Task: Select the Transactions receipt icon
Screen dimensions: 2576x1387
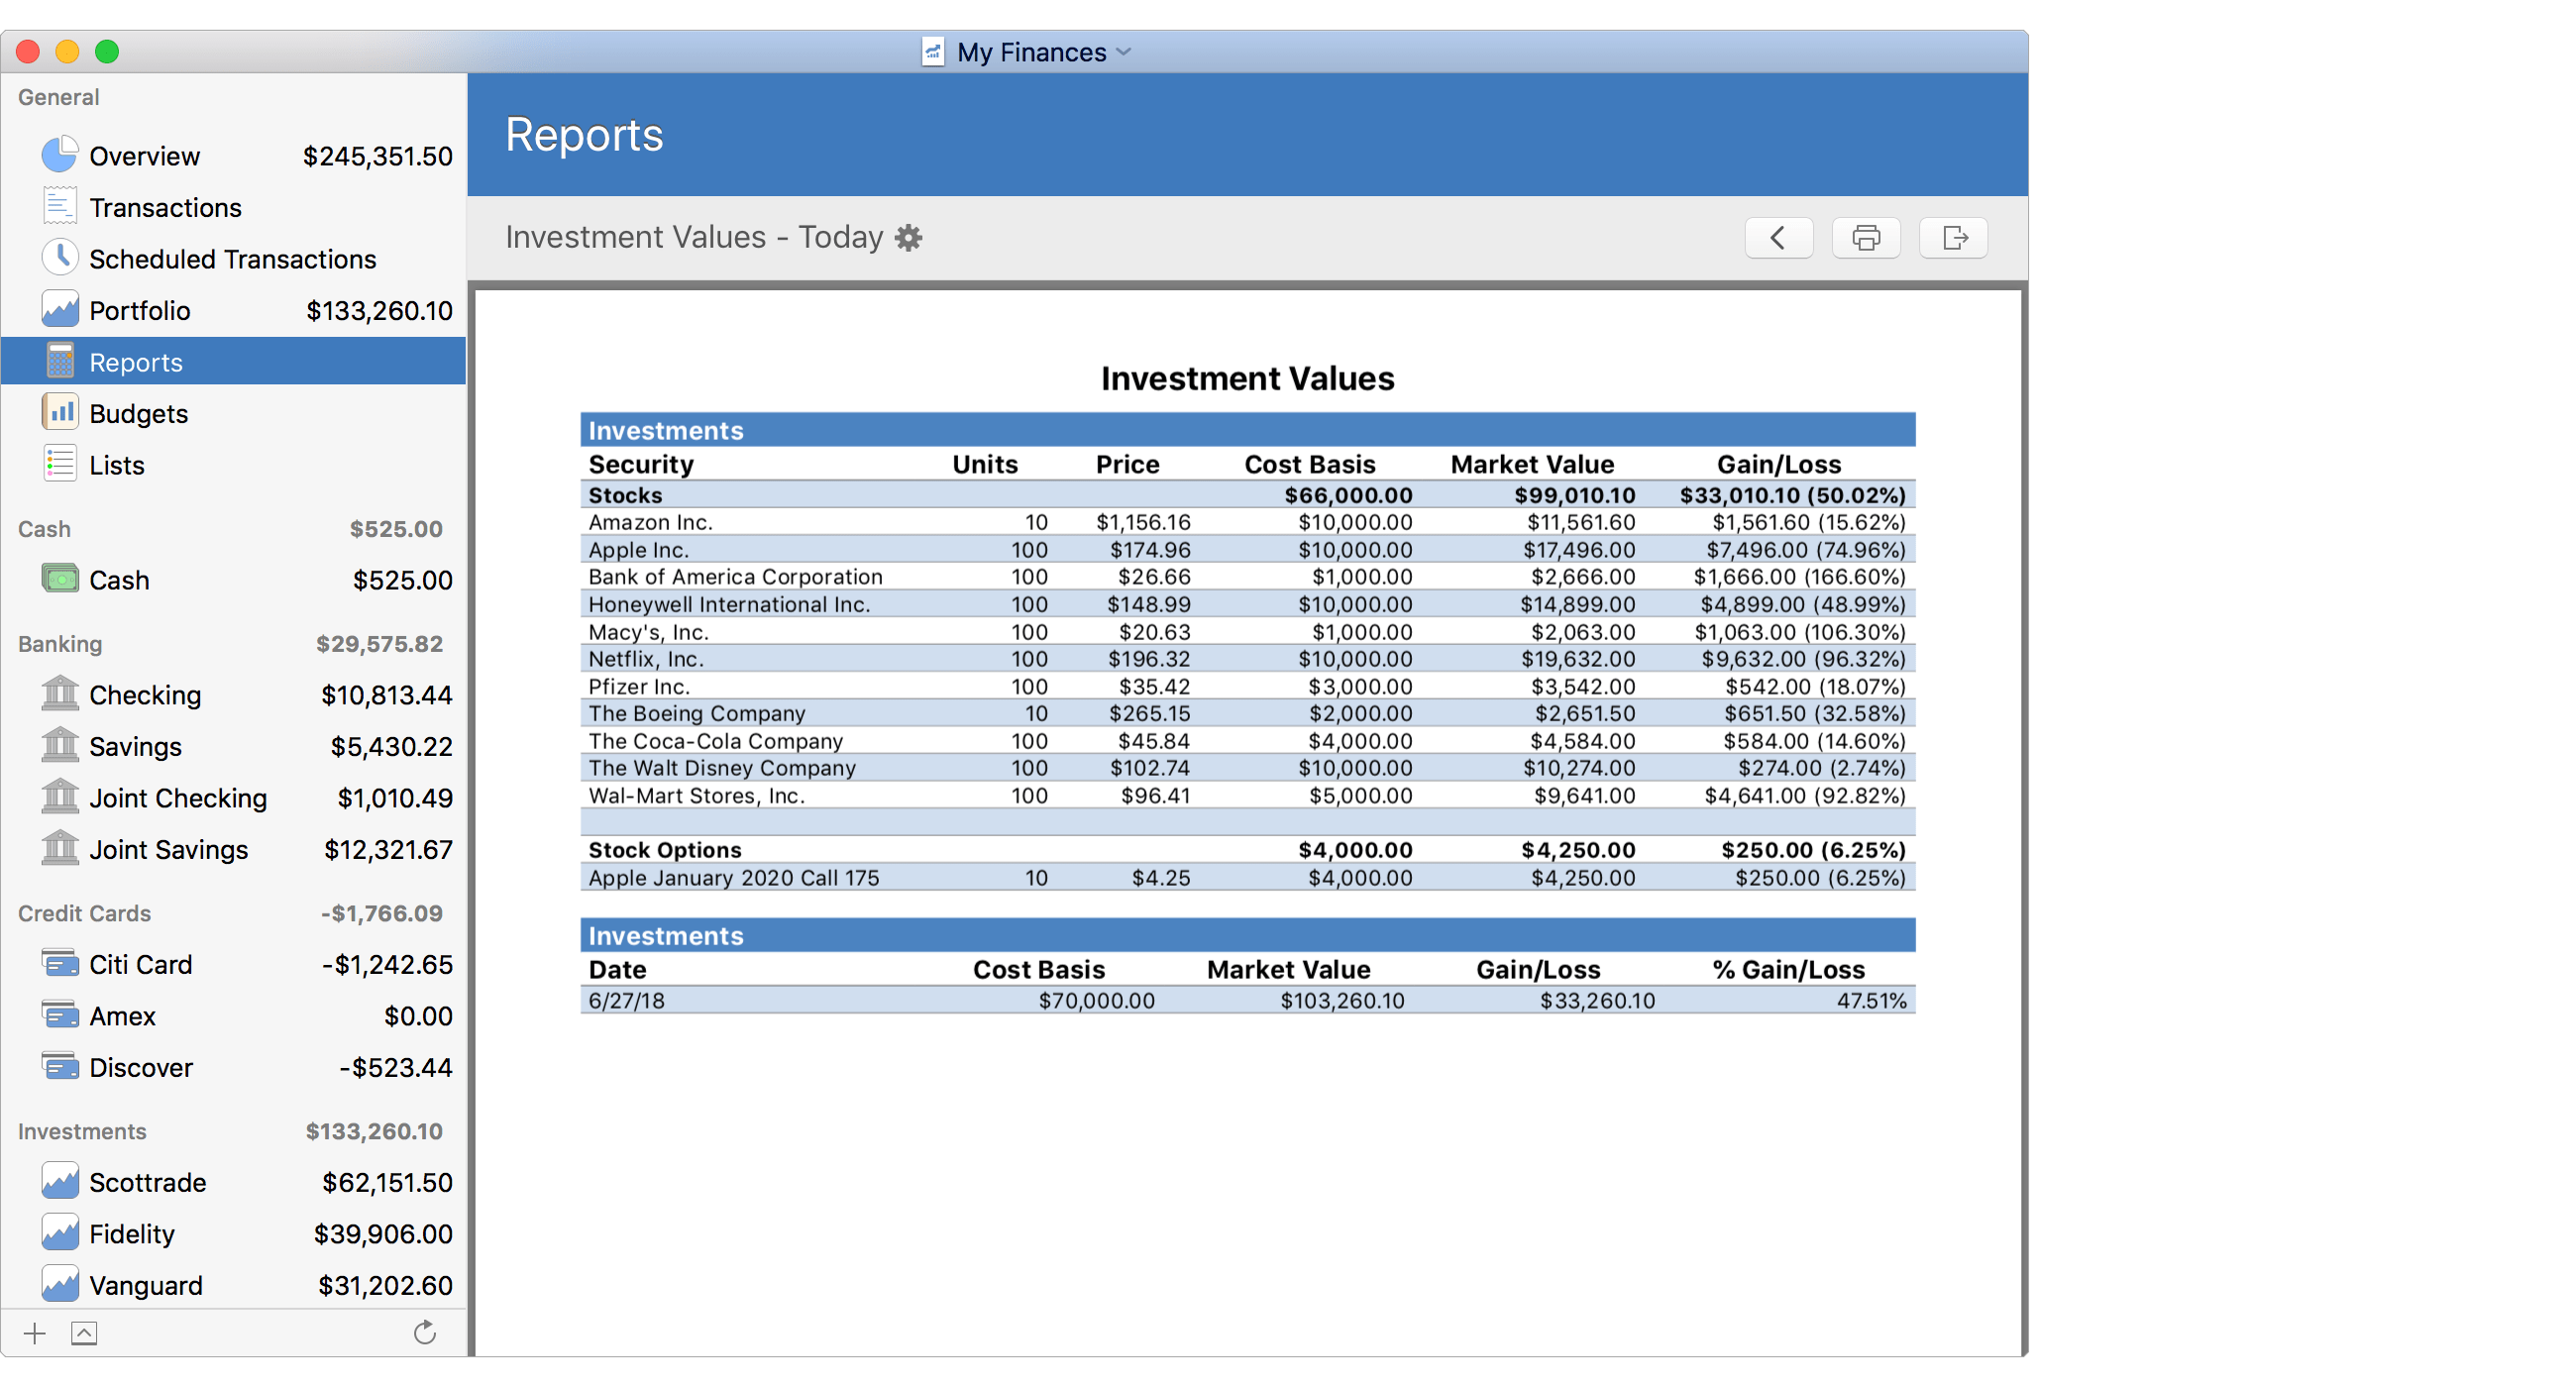Action: 60,206
